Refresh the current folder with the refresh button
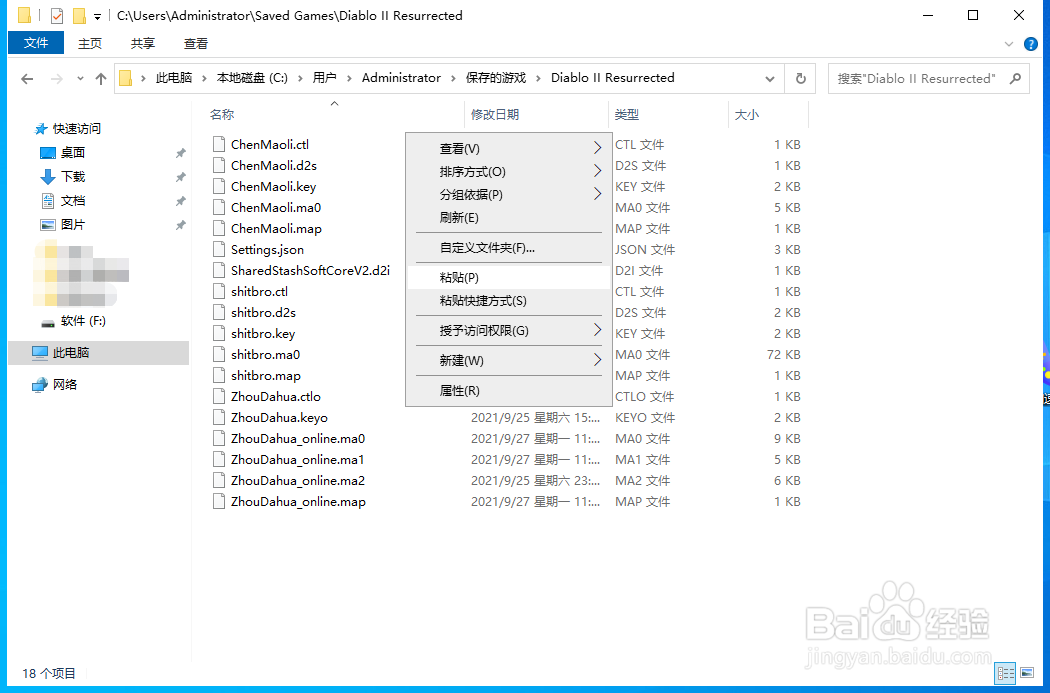The width and height of the screenshot is (1050, 693). (x=800, y=78)
